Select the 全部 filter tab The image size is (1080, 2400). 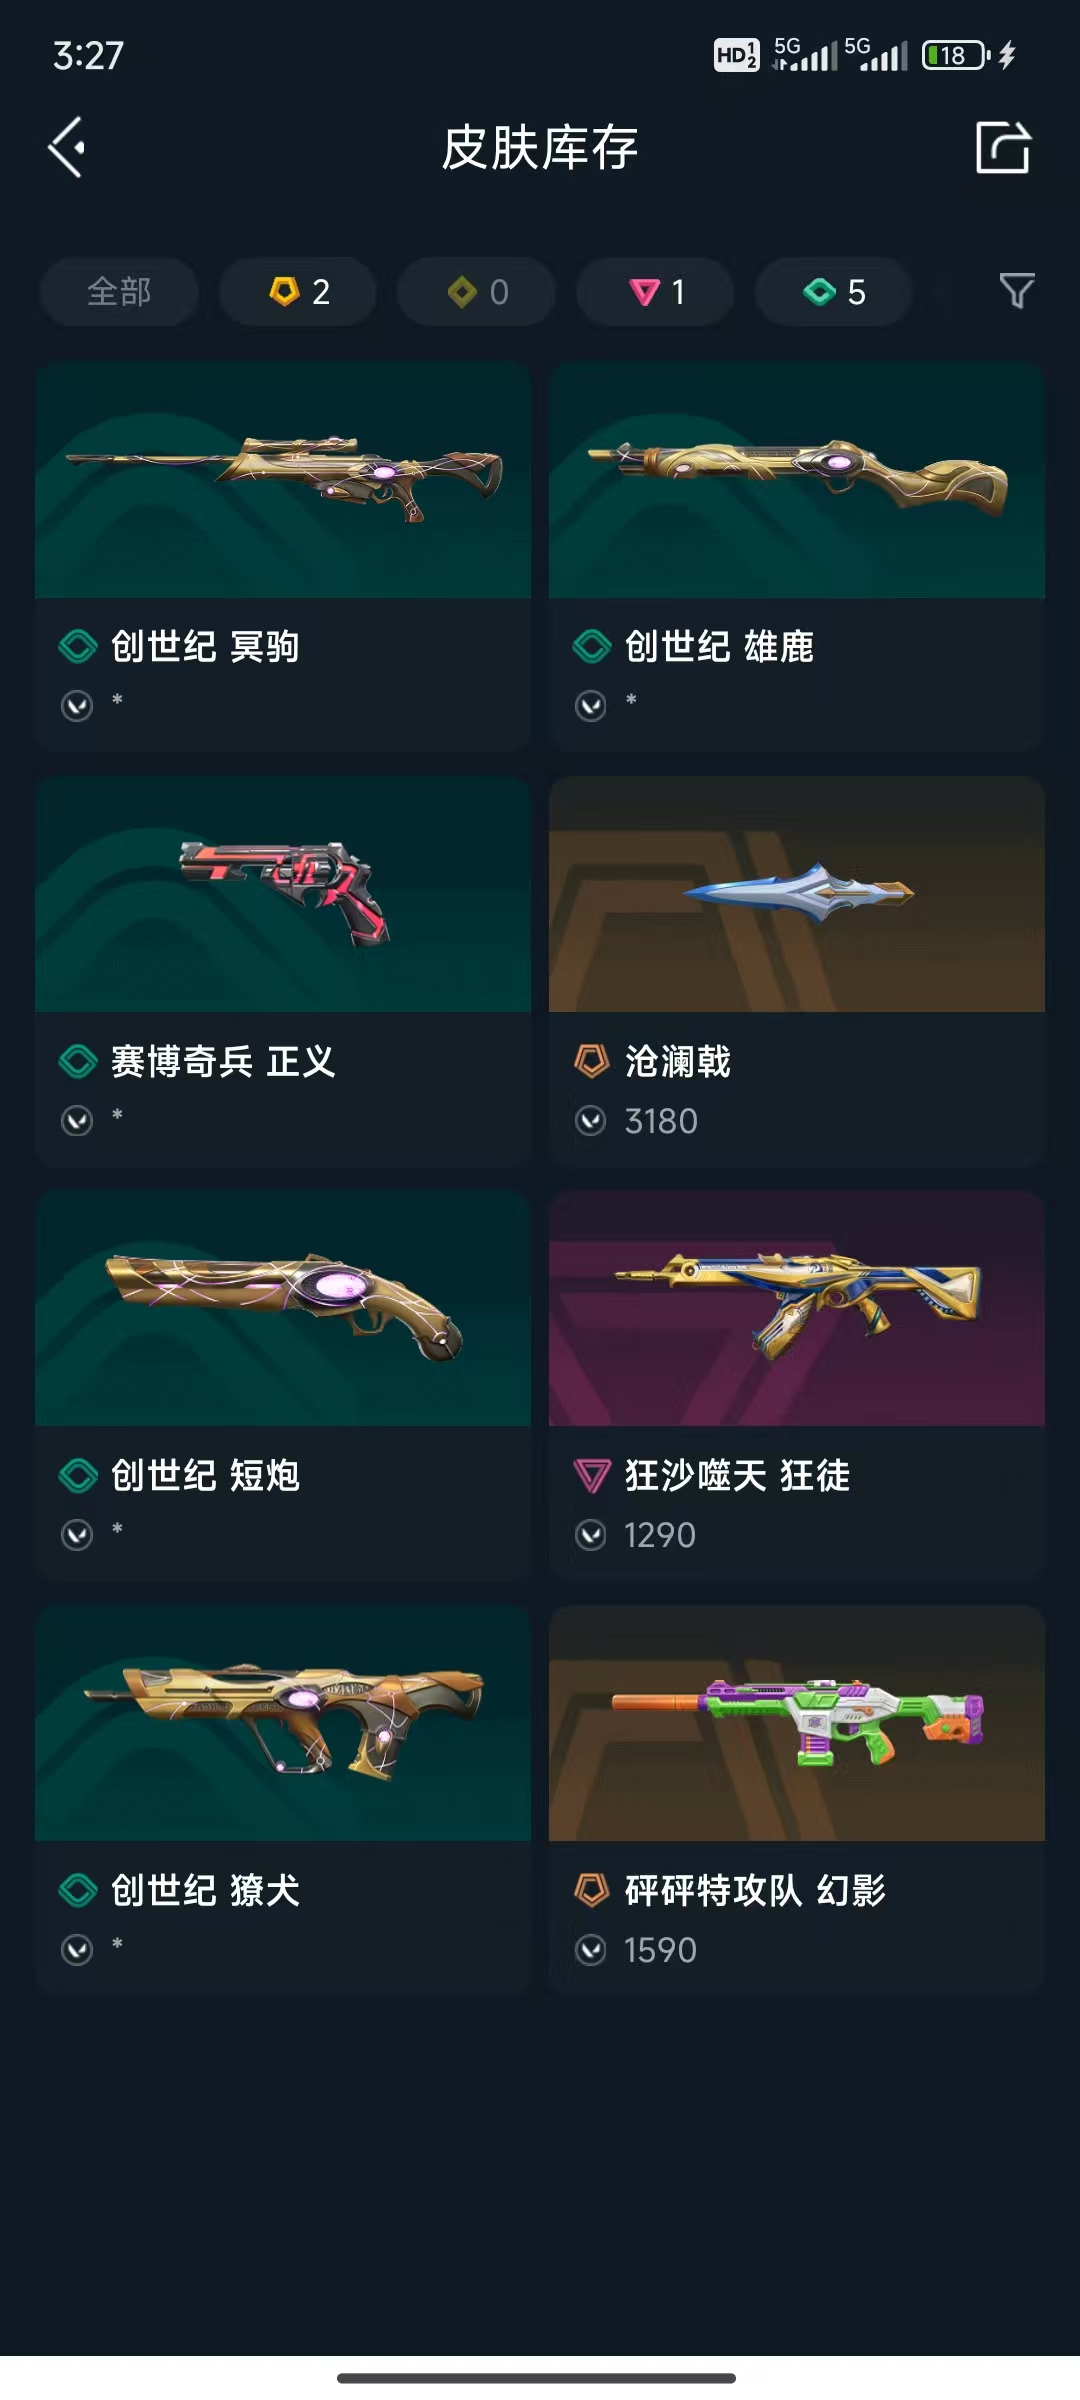[119, 292]
